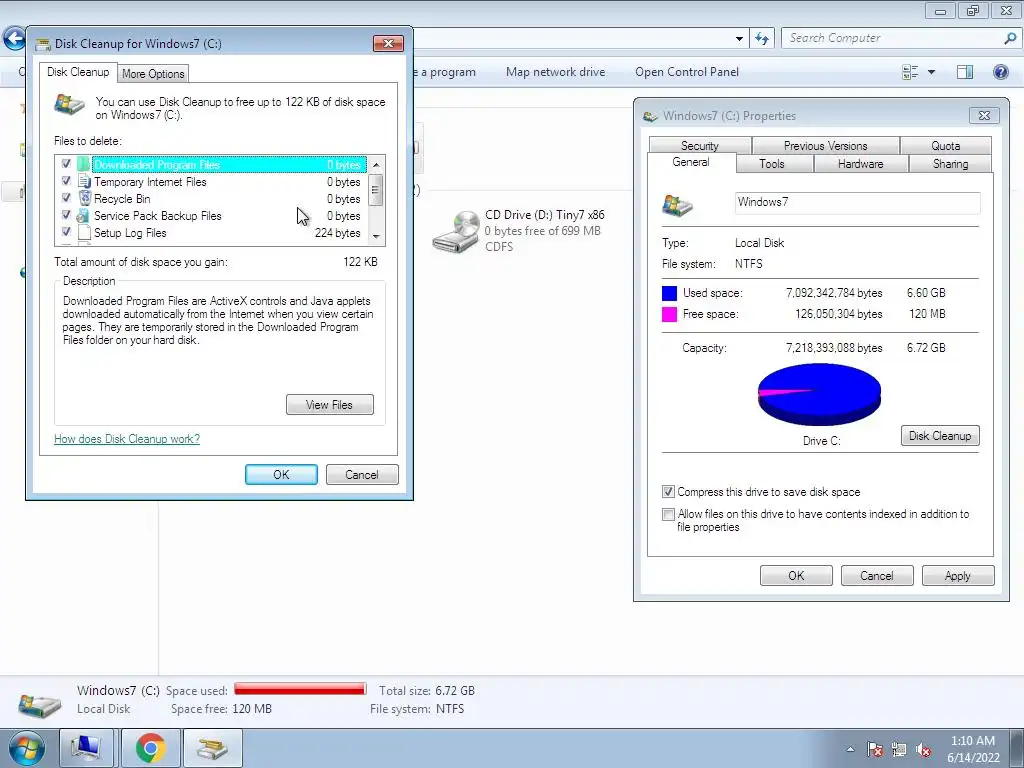Uncheck Downloaded Program Files checkbox
This screenshot has width=1024, height=768.
(66, 163)
